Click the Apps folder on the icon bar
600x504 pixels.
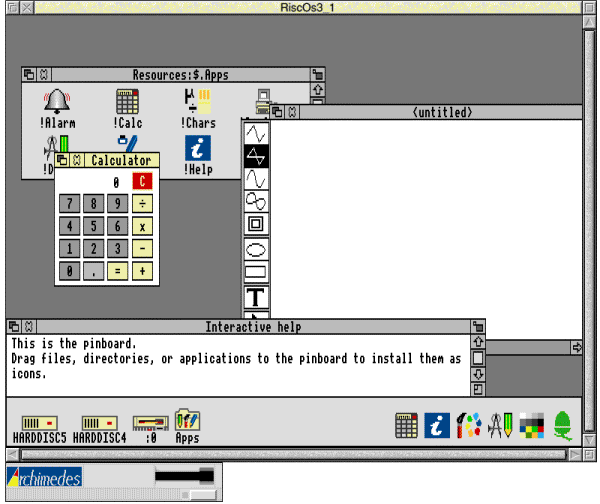187,422
